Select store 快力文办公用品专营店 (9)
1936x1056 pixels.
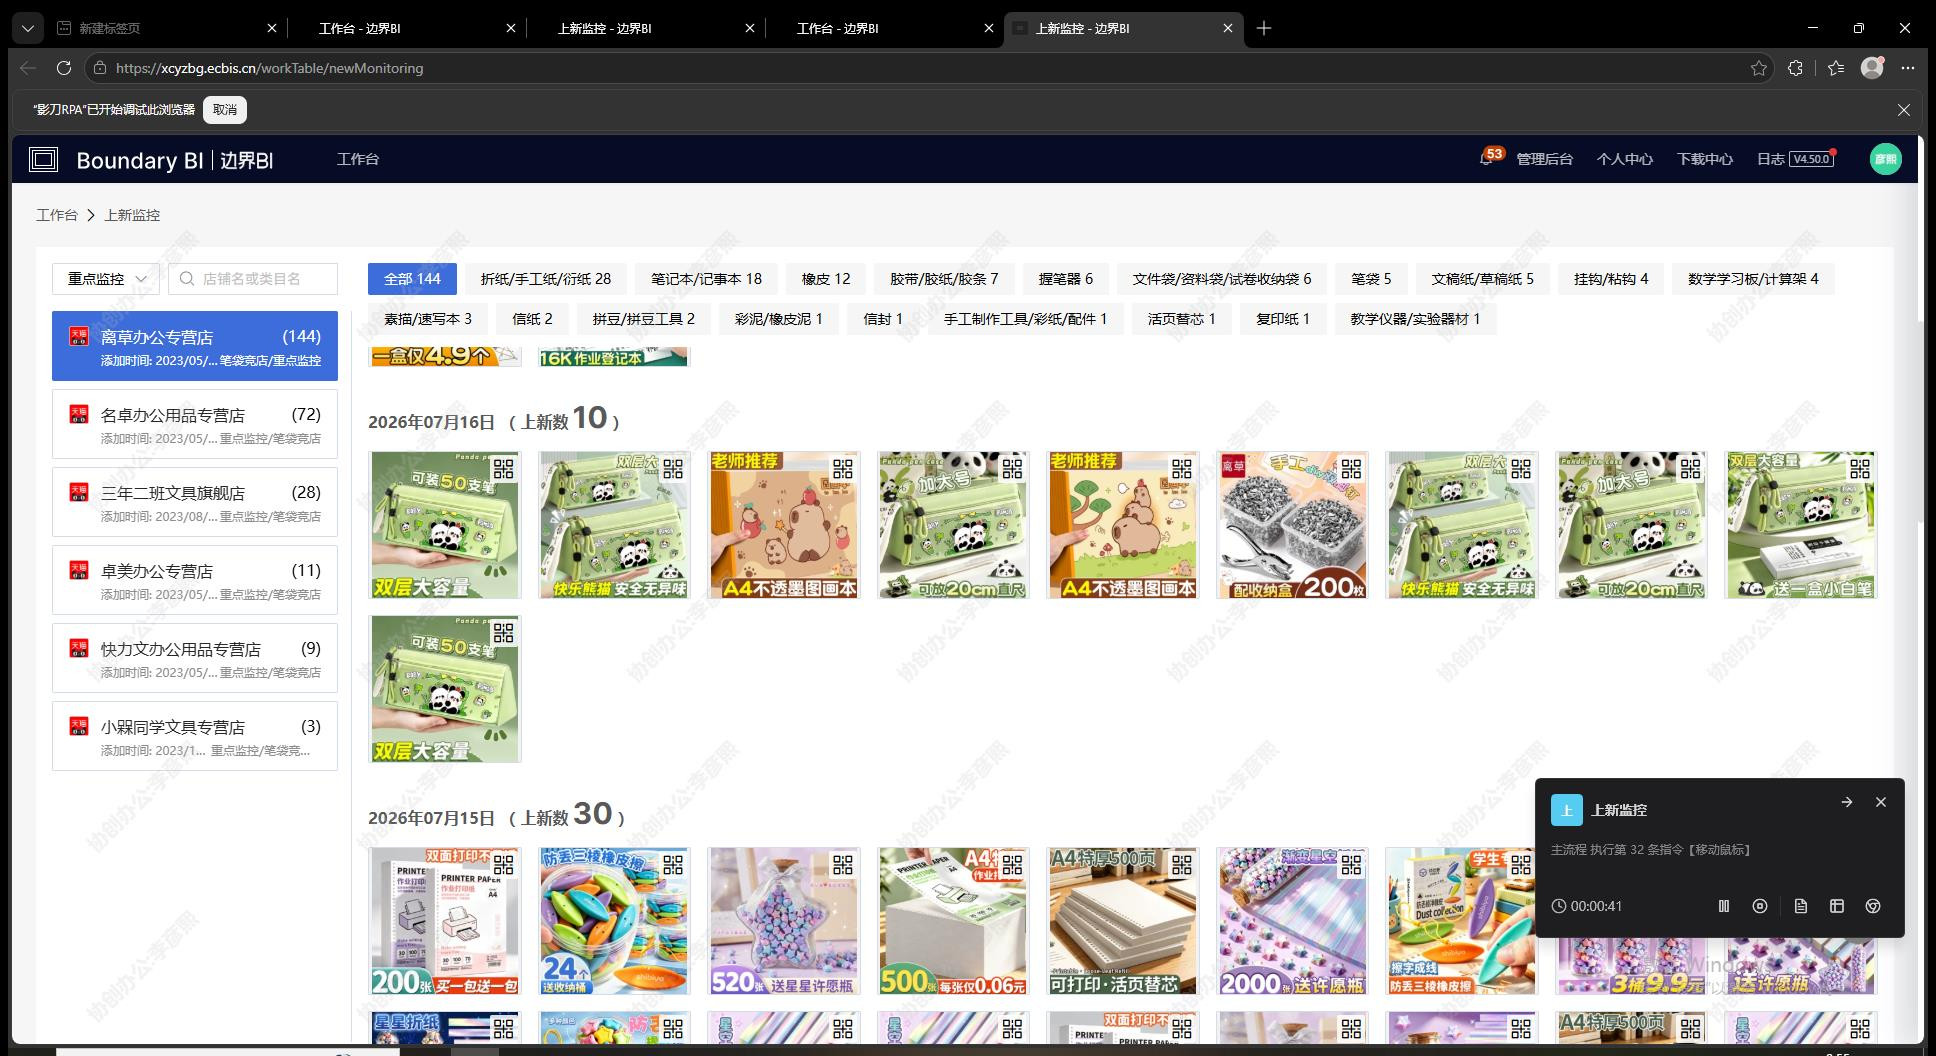point(195,658)
